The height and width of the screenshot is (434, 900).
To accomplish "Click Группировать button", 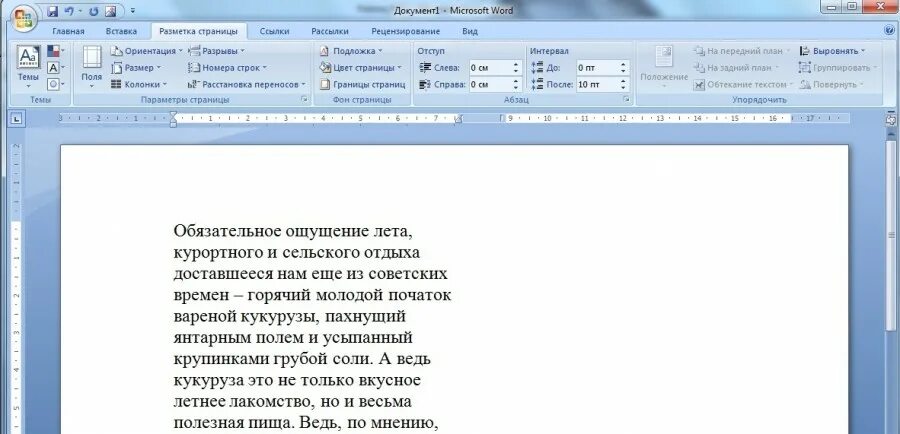I will pos(838,68).
